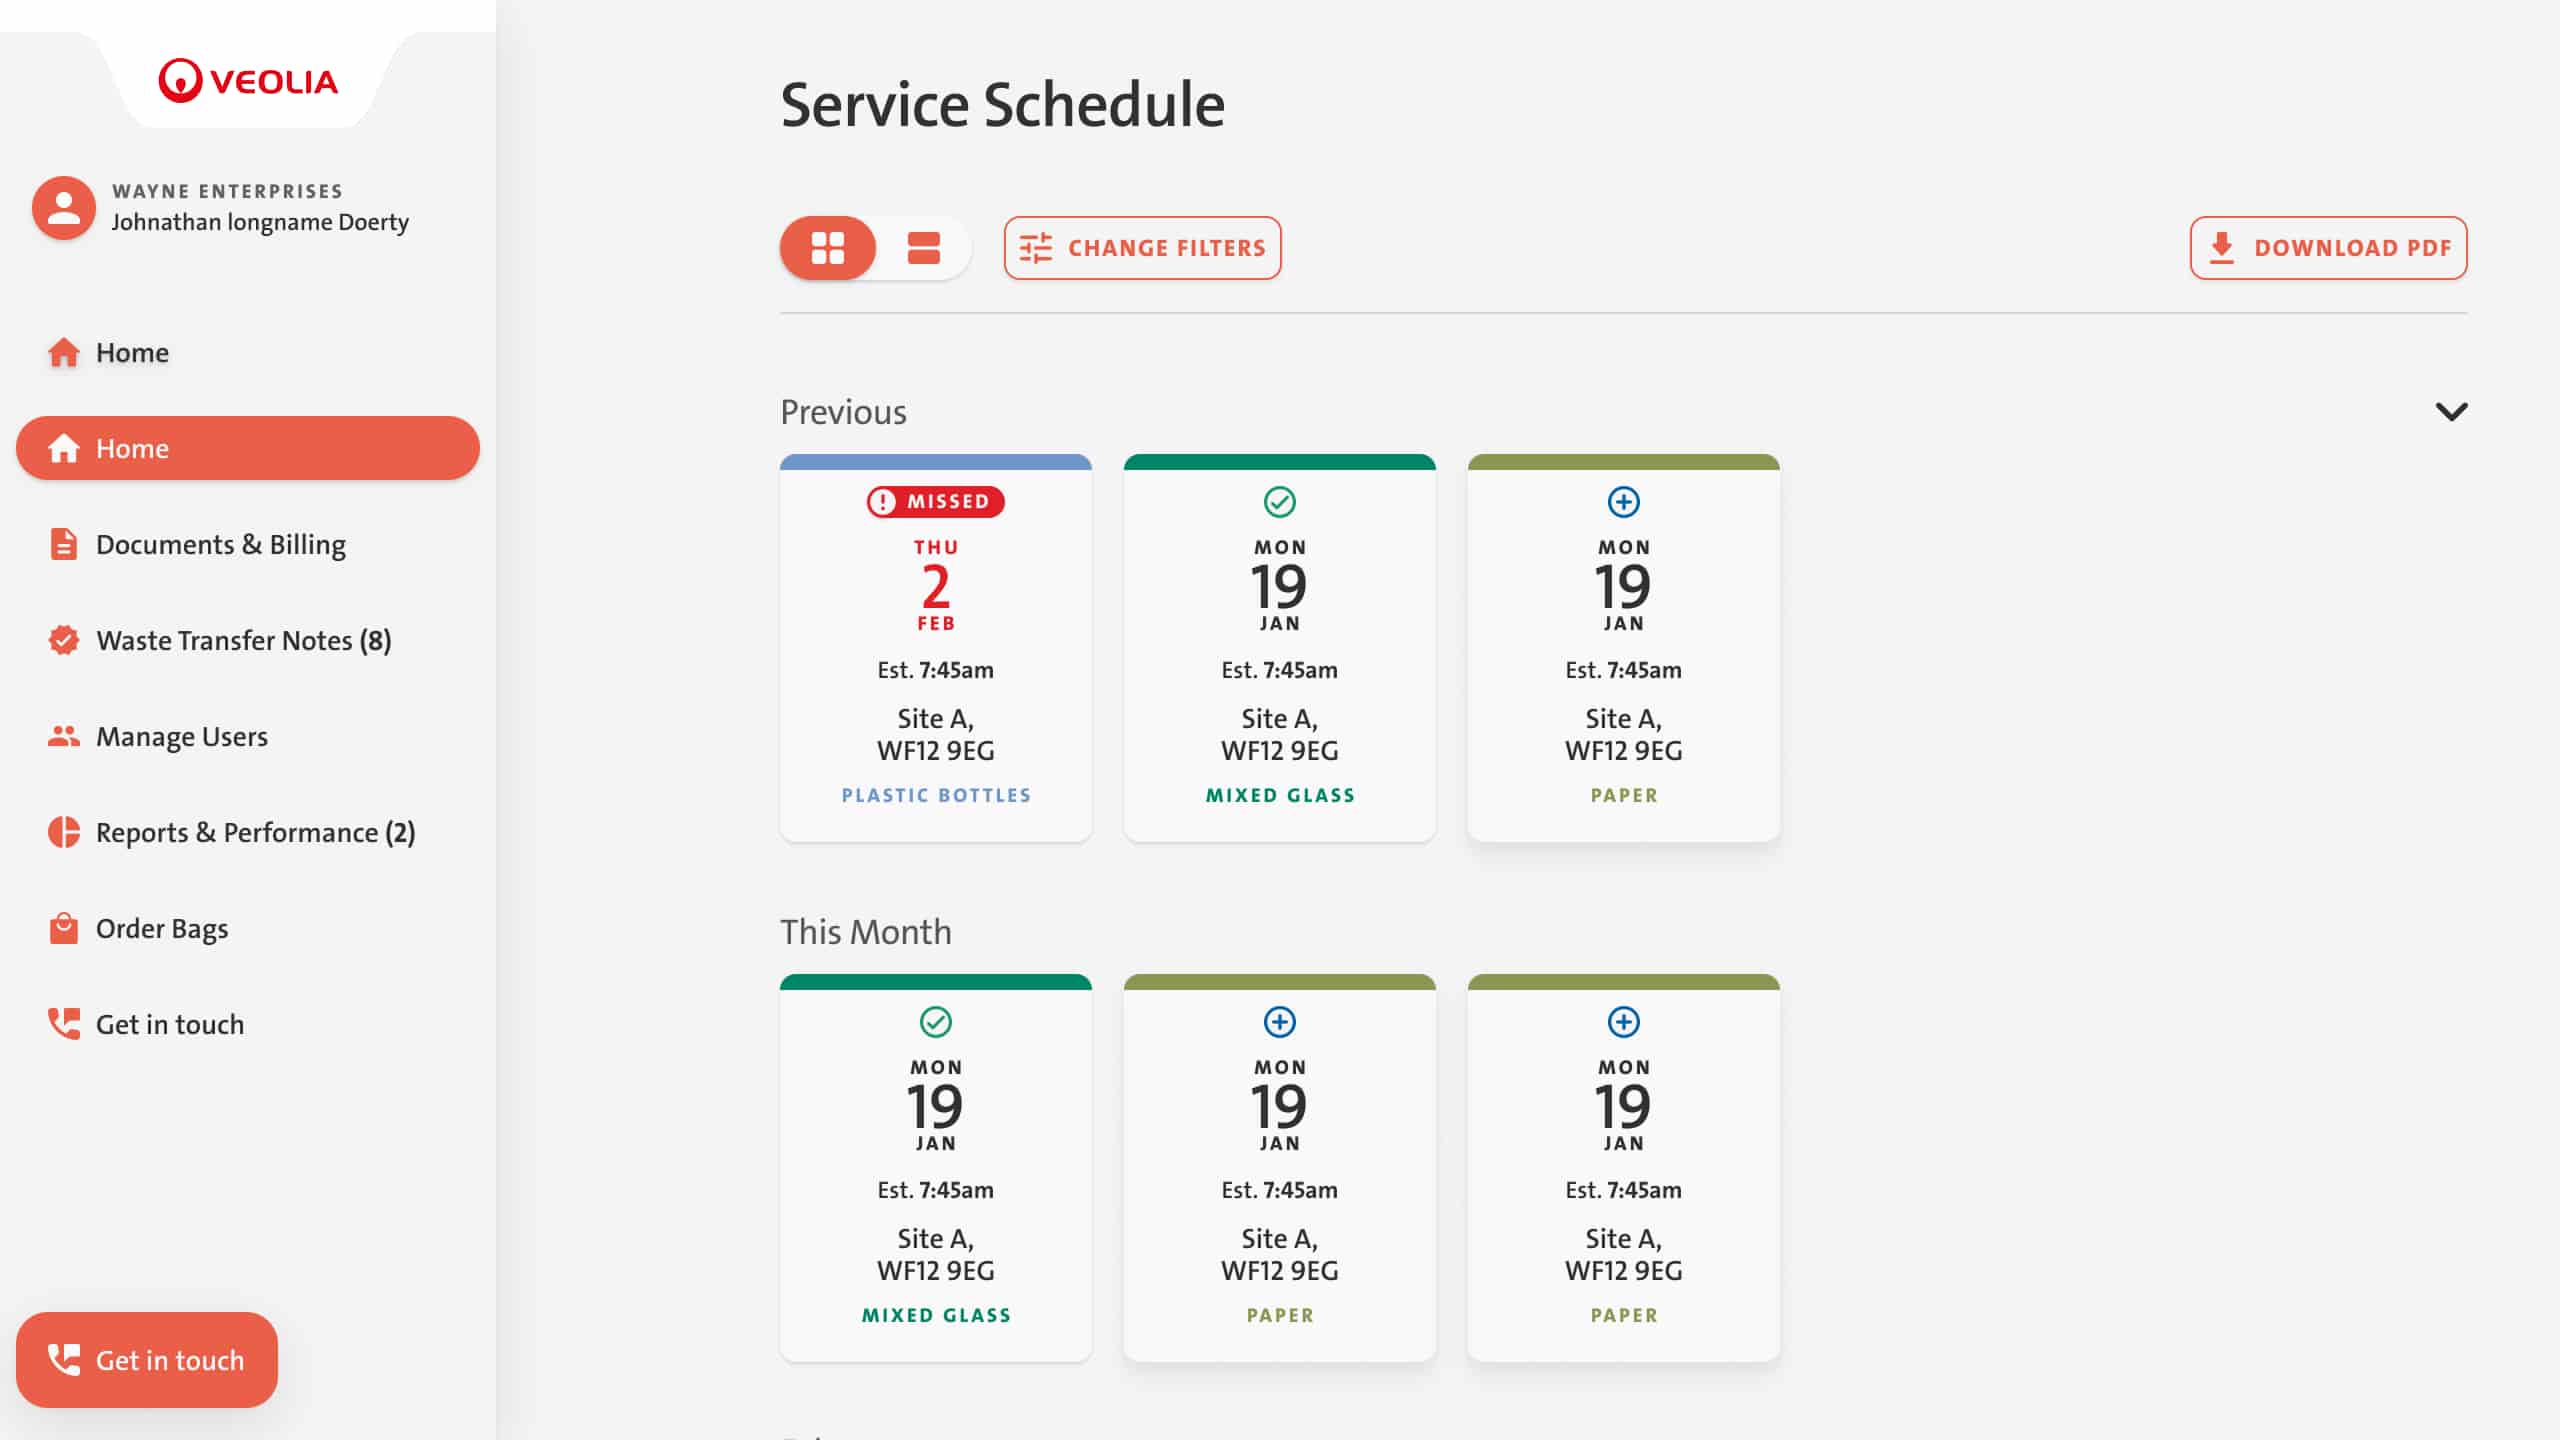
Task: Click the red Missed status badge
Action: tap(935, 501)
